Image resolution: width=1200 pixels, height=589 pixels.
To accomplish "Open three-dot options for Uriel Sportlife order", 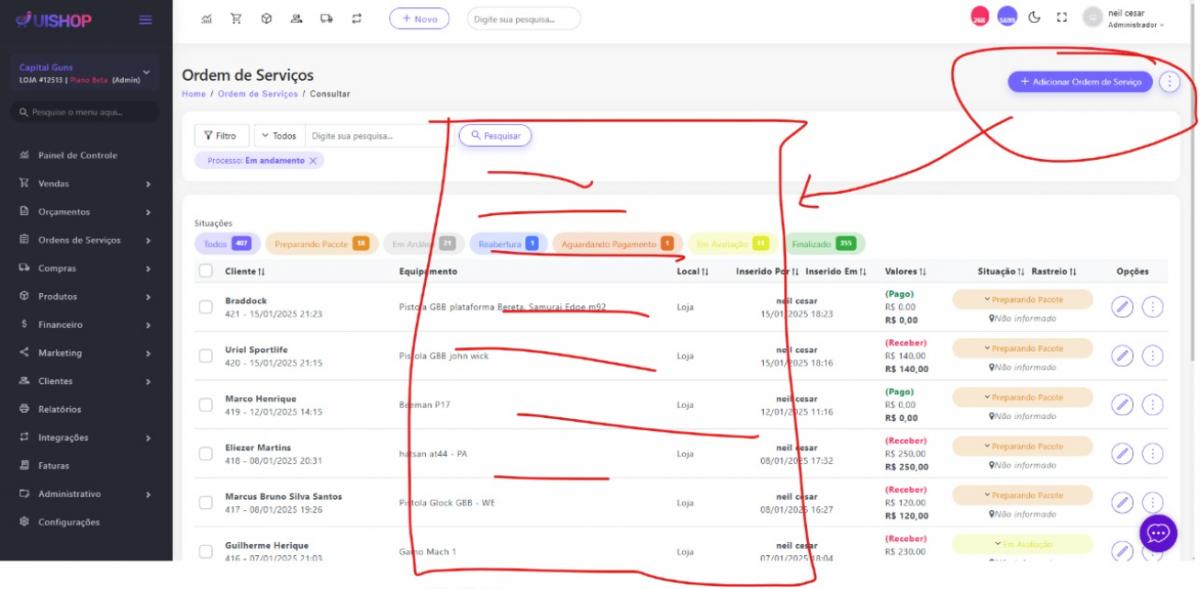I will (x=1152, y=356).
